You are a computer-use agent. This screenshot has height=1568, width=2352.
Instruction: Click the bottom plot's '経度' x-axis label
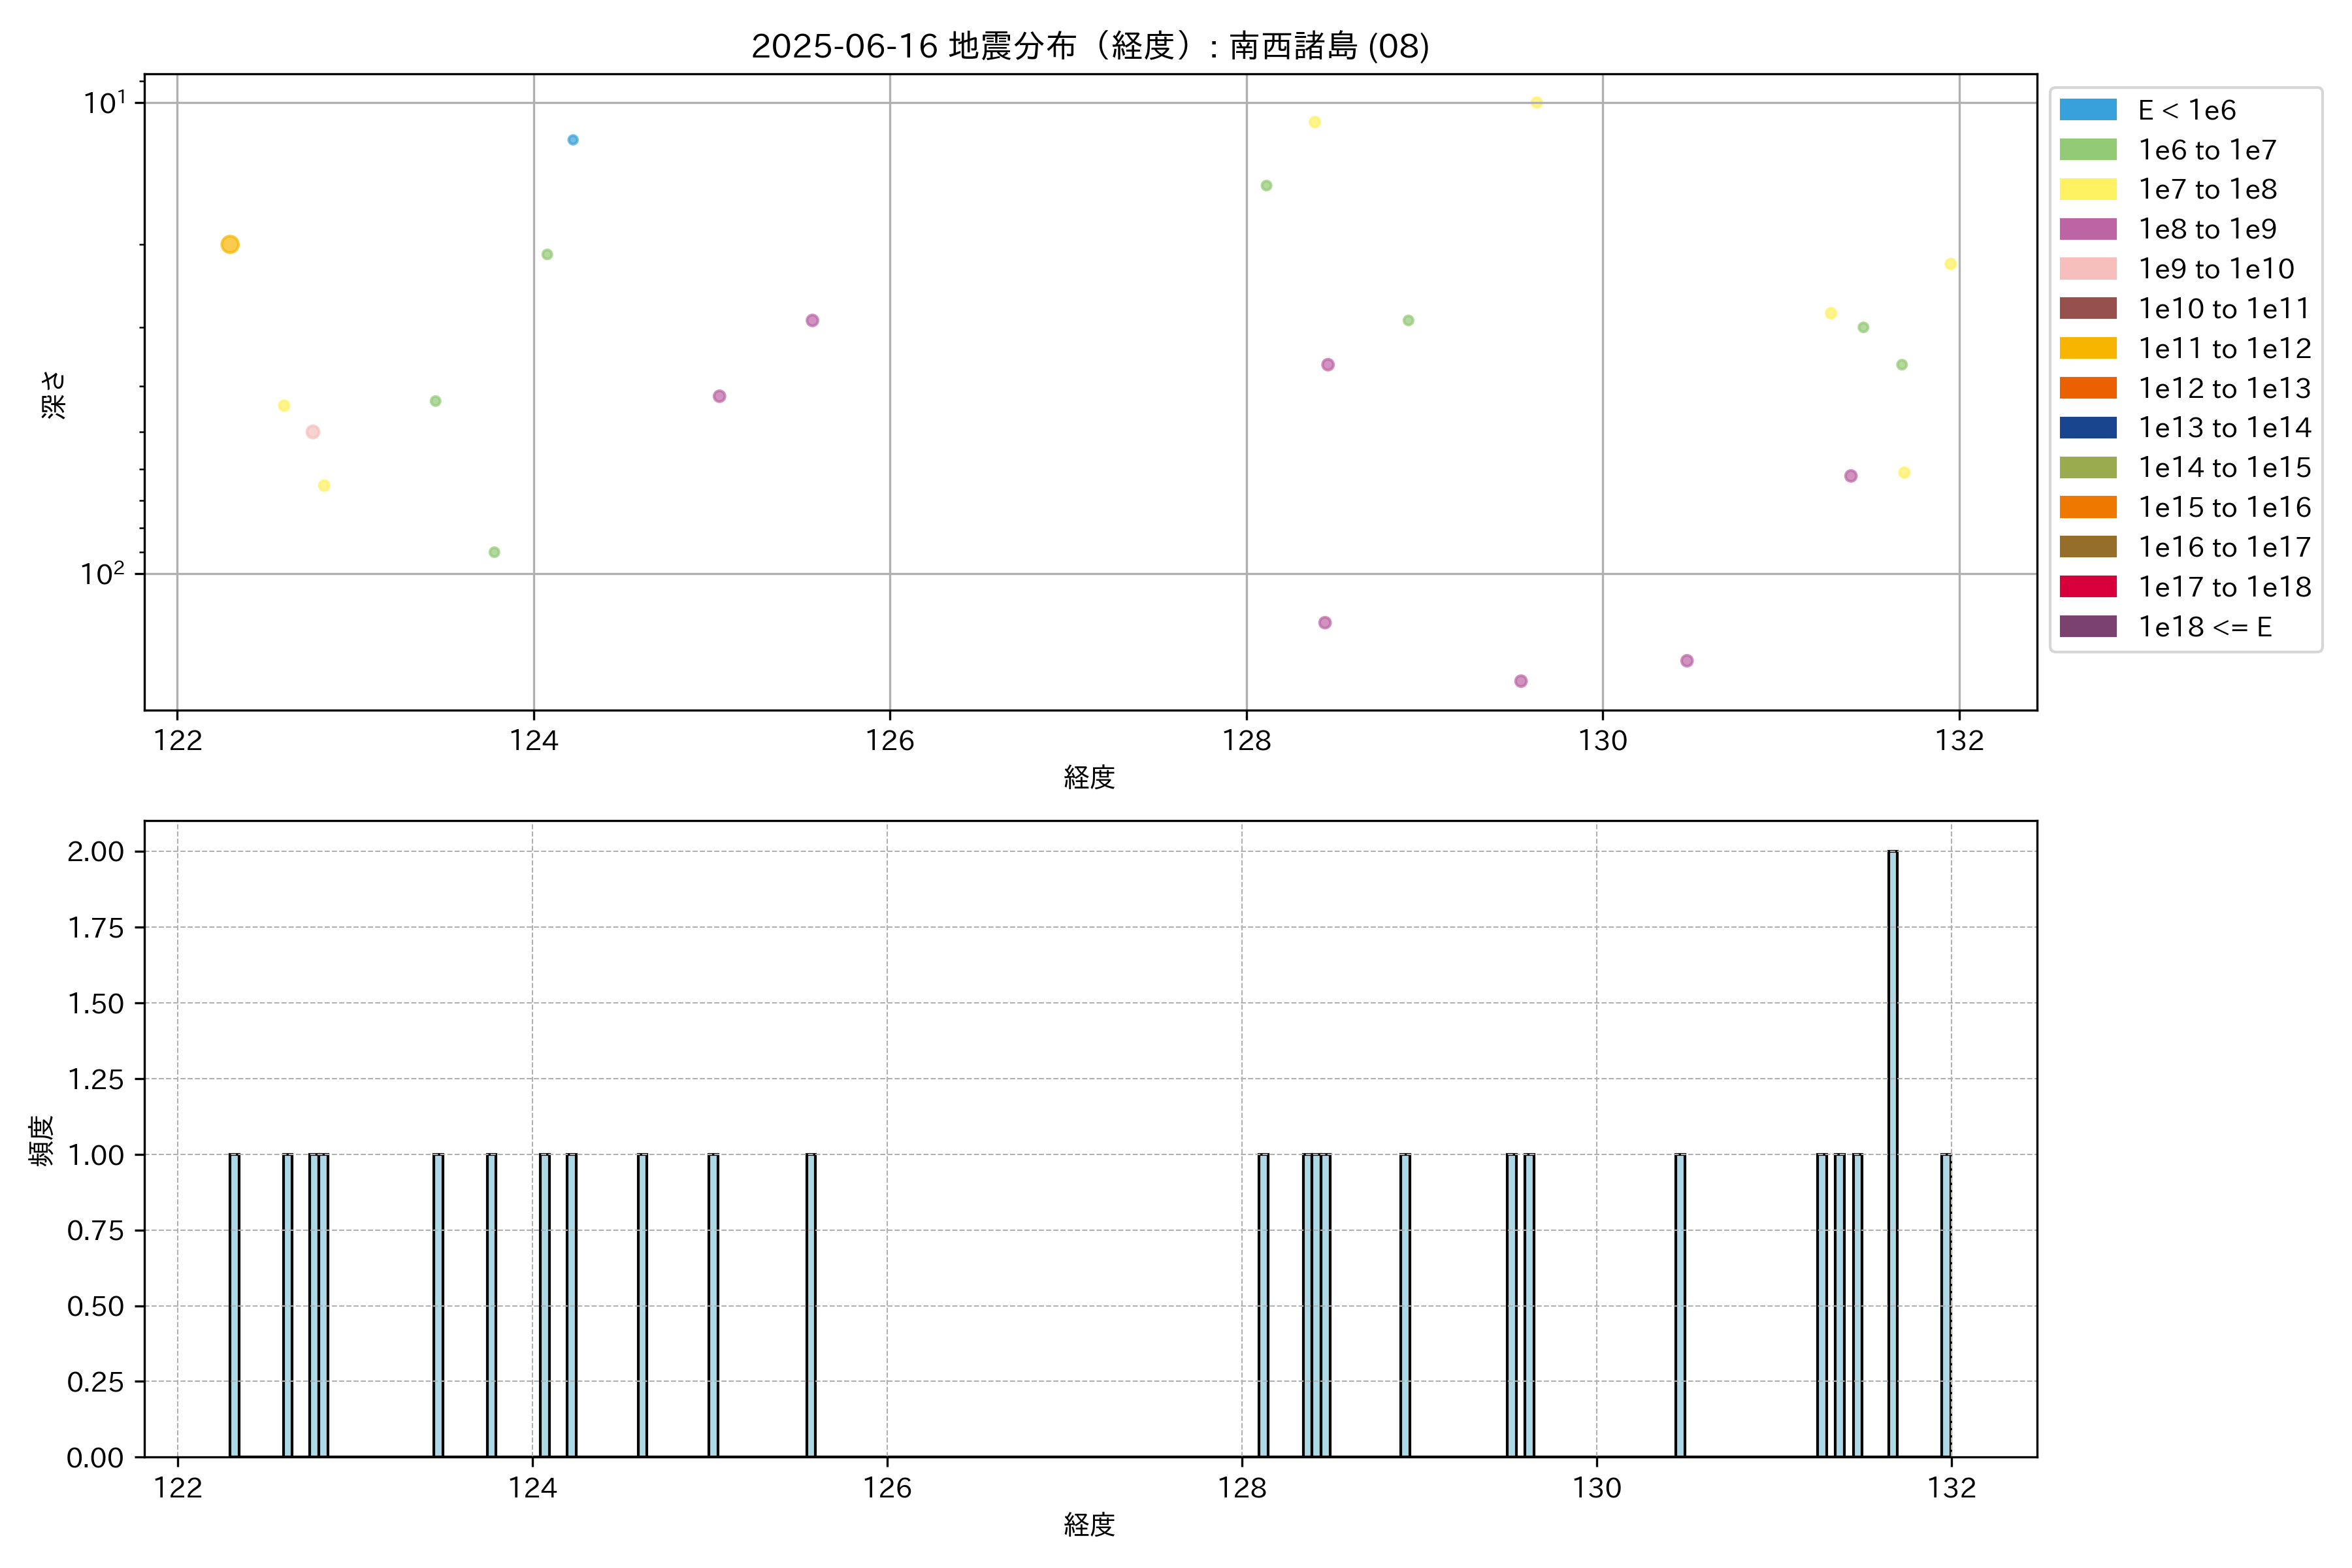tap(1089, 1525)
